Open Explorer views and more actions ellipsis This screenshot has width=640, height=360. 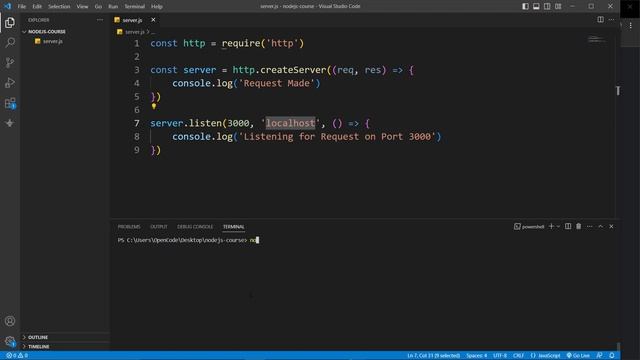(x=100, y=20)
